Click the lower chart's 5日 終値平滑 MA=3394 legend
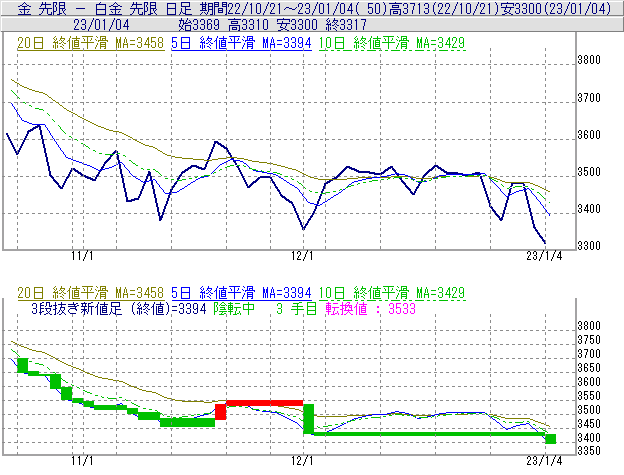The height and width of the screenshot is (475, 624). [241, 293]
